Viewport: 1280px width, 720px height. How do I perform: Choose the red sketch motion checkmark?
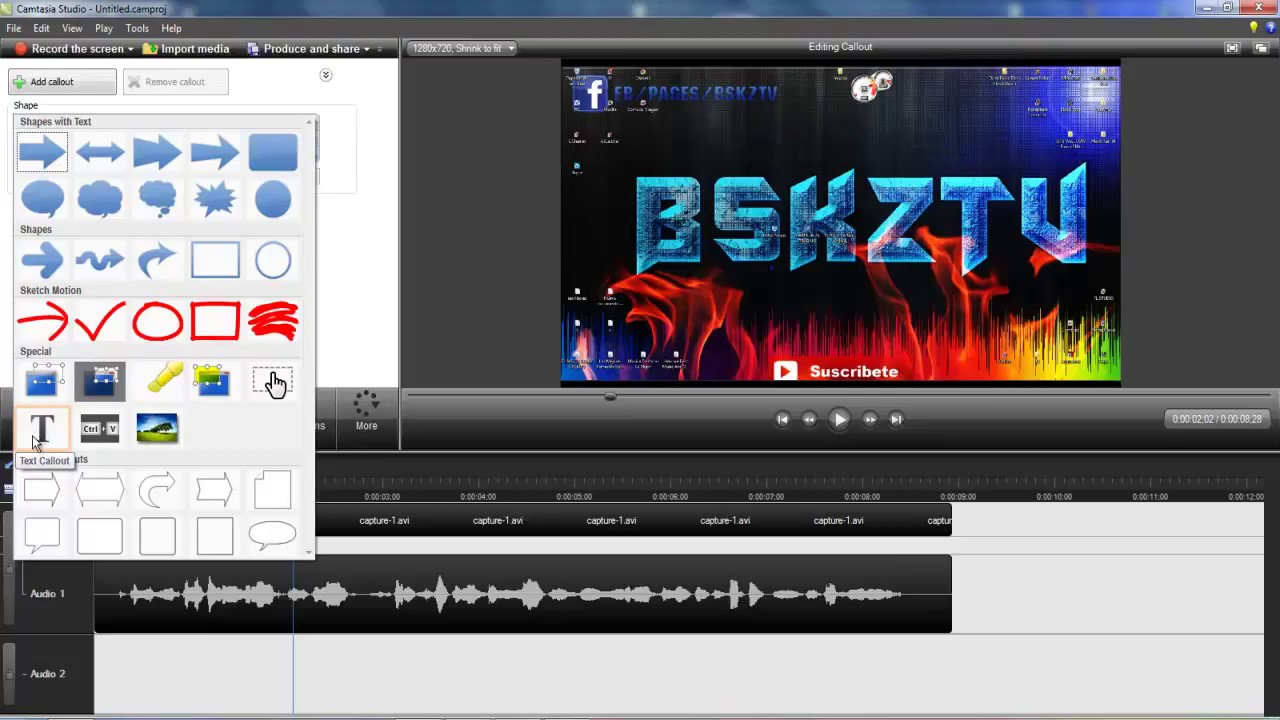pos(100,321)
